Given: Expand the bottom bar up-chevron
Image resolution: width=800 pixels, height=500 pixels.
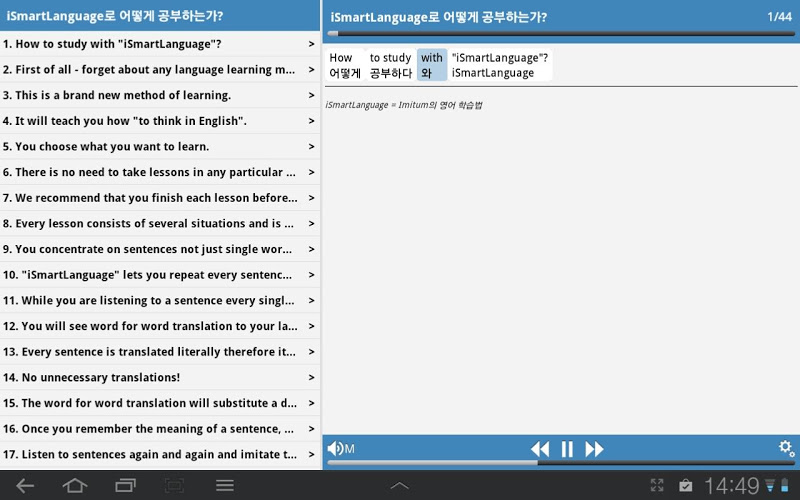Looking at the screenshot, I should coord(399,485).
